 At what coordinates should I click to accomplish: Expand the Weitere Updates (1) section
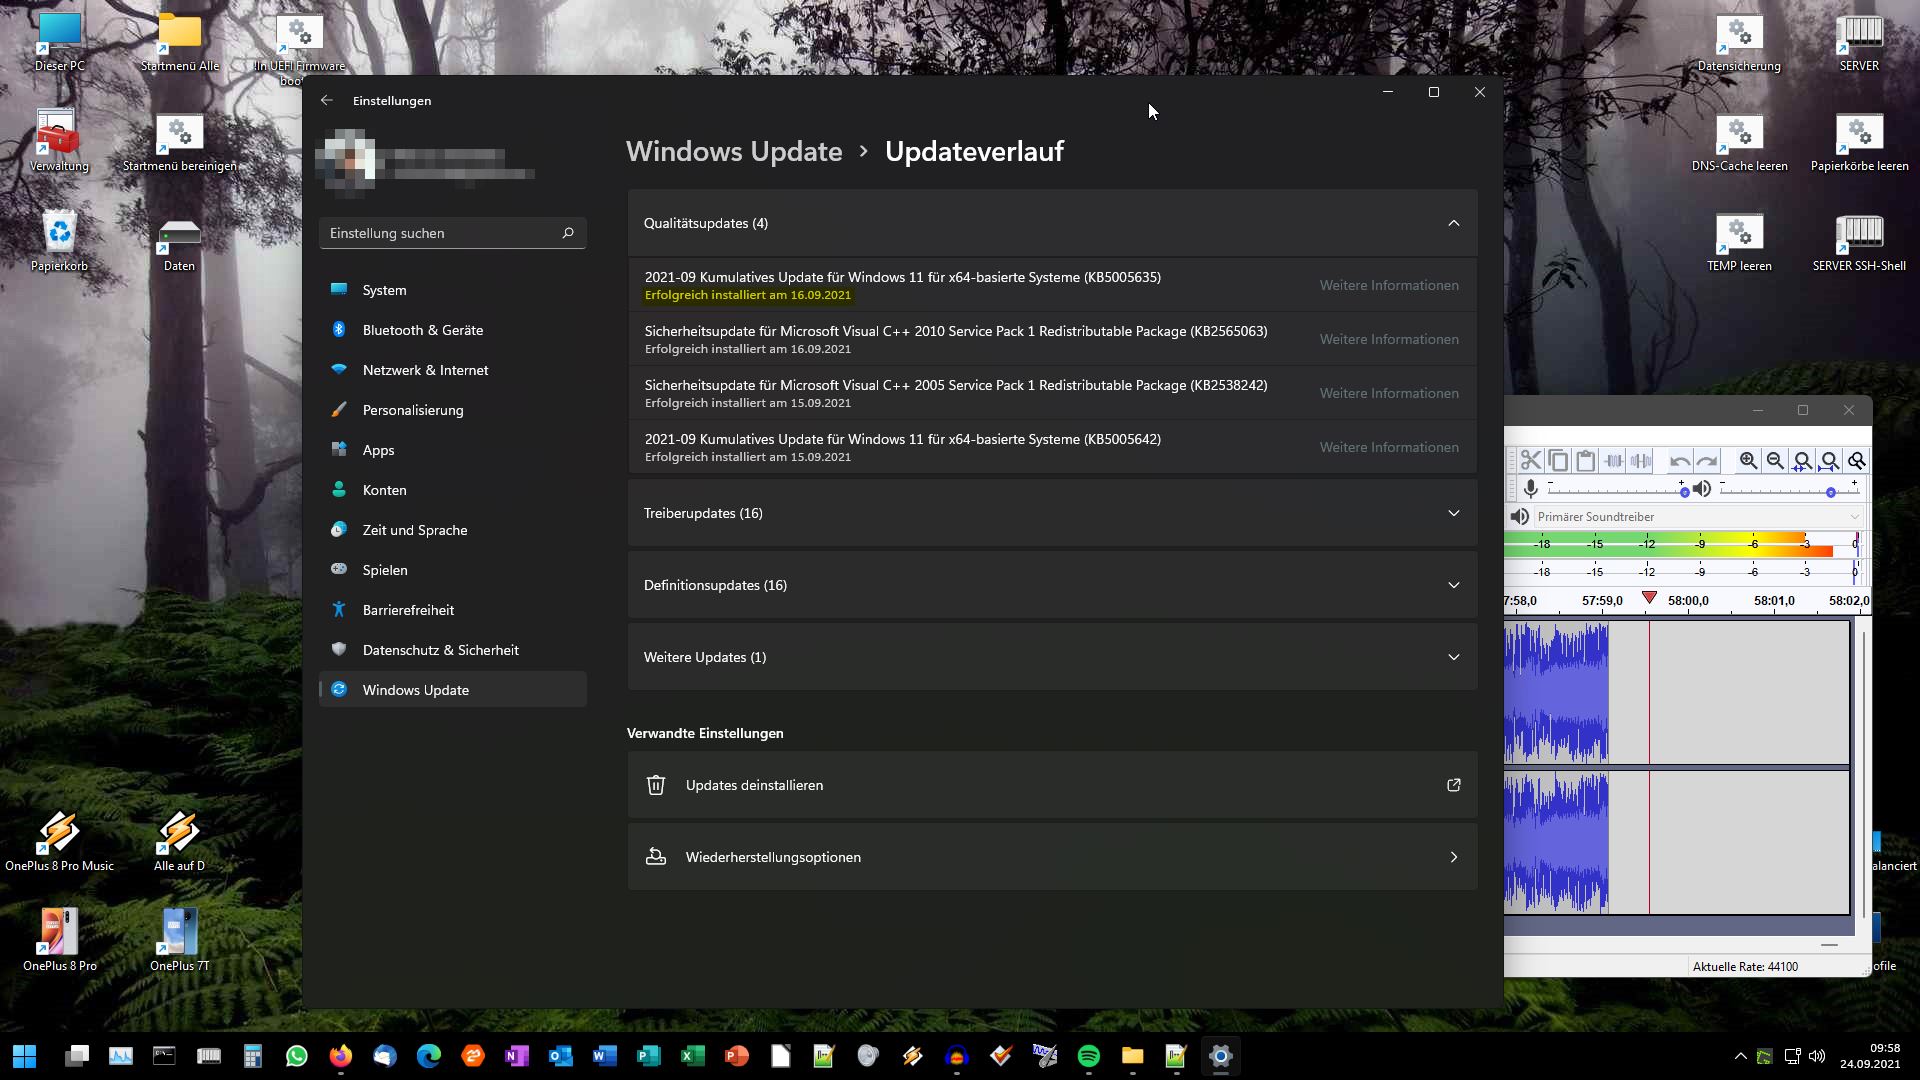1052,657
